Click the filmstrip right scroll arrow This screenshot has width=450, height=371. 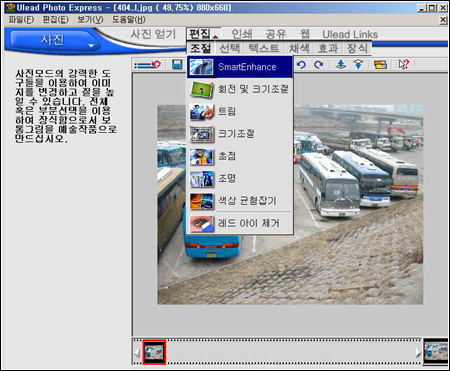(x=418, y=352)
